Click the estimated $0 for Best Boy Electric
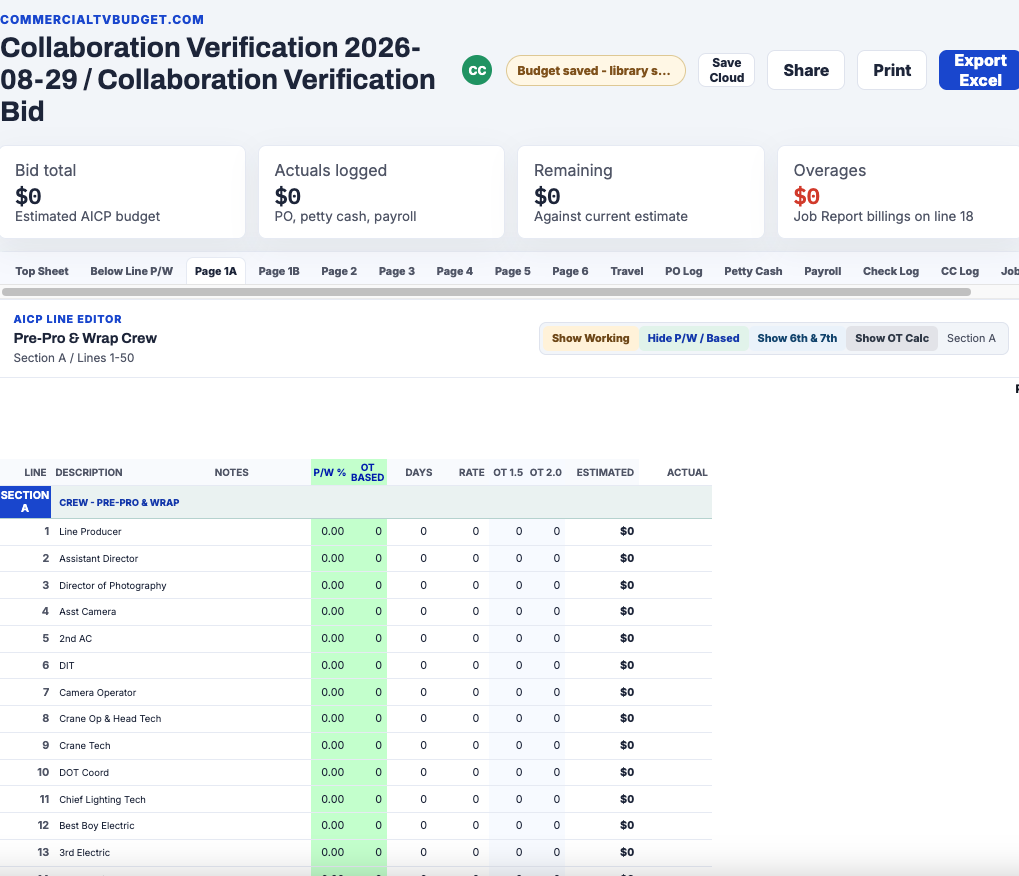This screenshot has width=1019, height=876. [626, 825]
